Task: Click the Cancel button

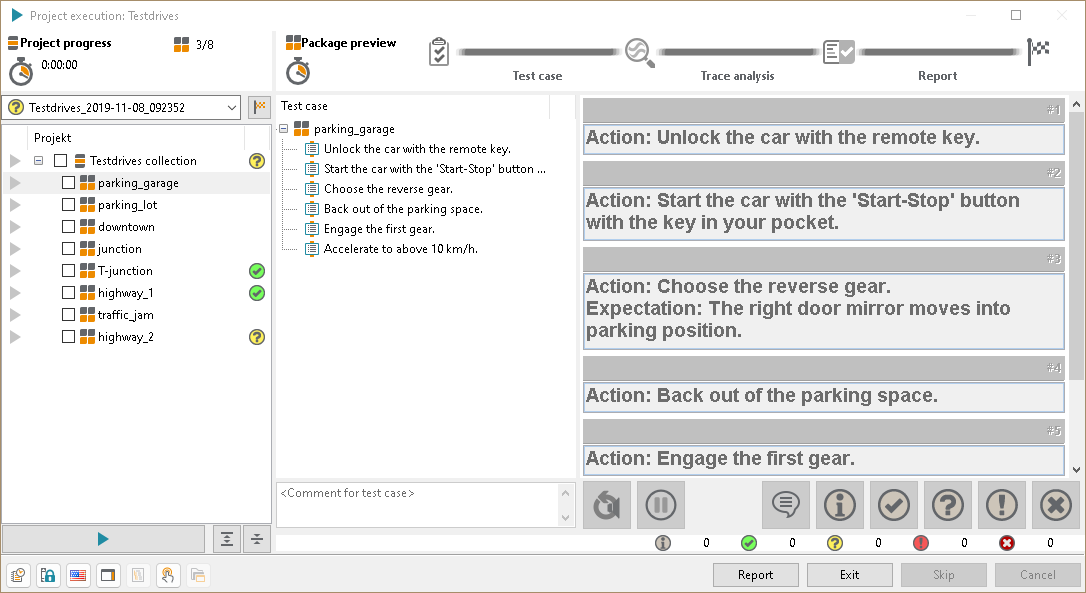Action: (x=1038, y=575)
